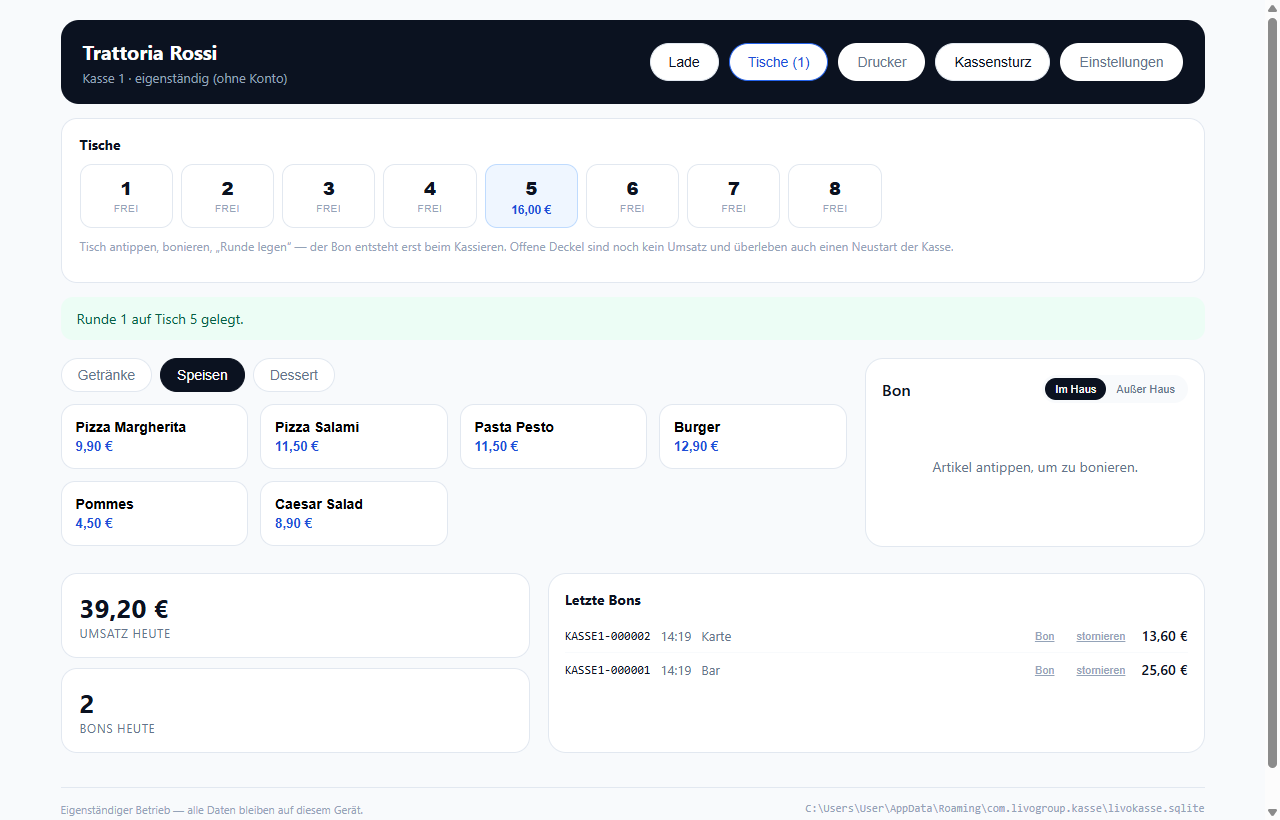Add Pasta Pesto to the Bon
1280x820 pixels.
pyautogui.click(x=553, y=436)
